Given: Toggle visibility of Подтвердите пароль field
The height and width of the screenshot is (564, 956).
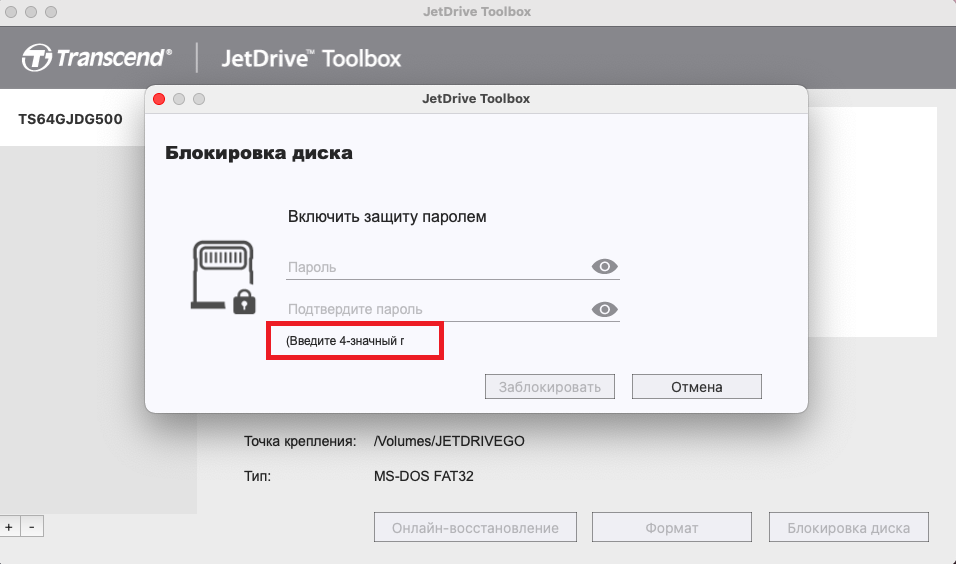Looking at the screenshot, I should tap(604, 309).
